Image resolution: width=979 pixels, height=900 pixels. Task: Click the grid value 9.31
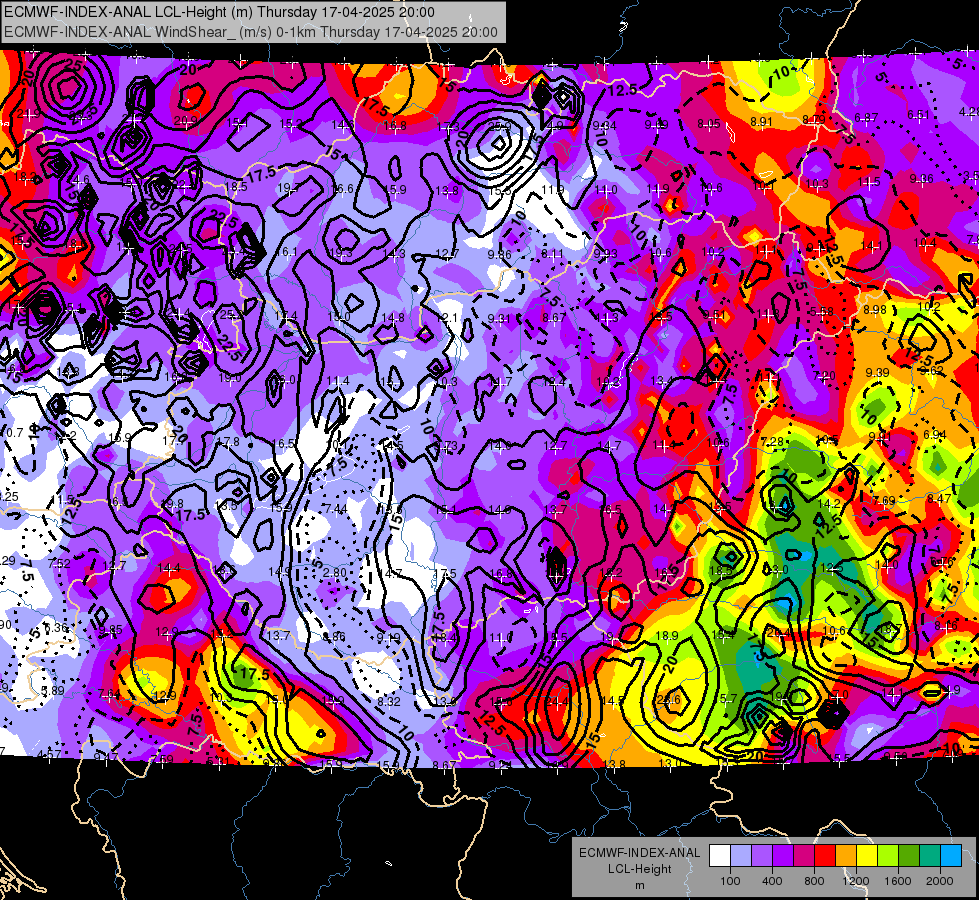pos(499,319)
